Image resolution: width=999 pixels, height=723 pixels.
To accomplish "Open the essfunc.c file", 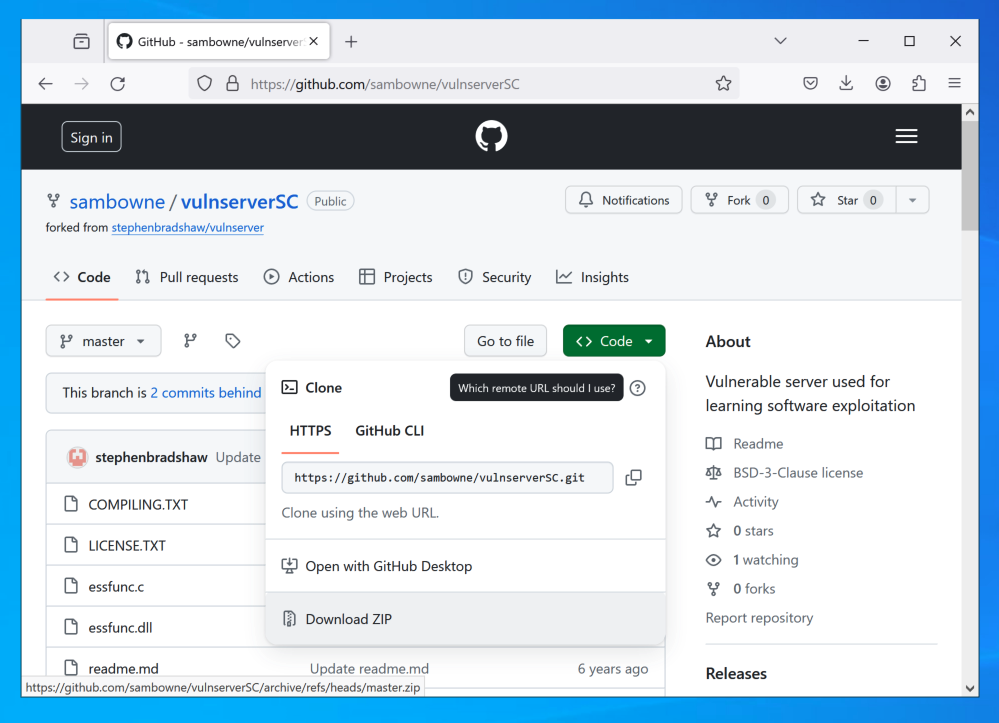I will (x=116, y=587).
